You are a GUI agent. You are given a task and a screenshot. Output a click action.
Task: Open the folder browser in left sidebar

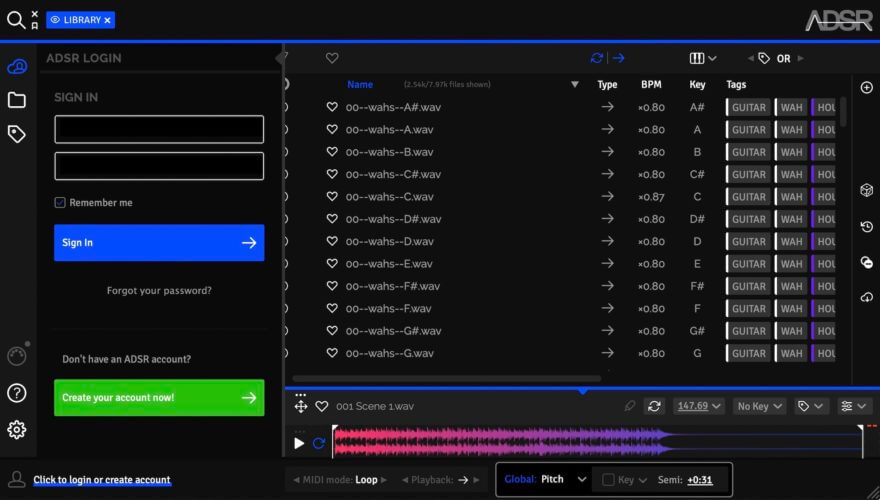(17, 100)
